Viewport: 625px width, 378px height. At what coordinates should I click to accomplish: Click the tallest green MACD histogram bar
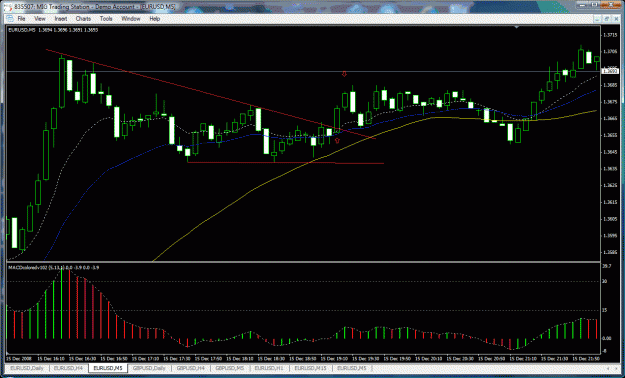pyautogui.click(x=61, y=304)
